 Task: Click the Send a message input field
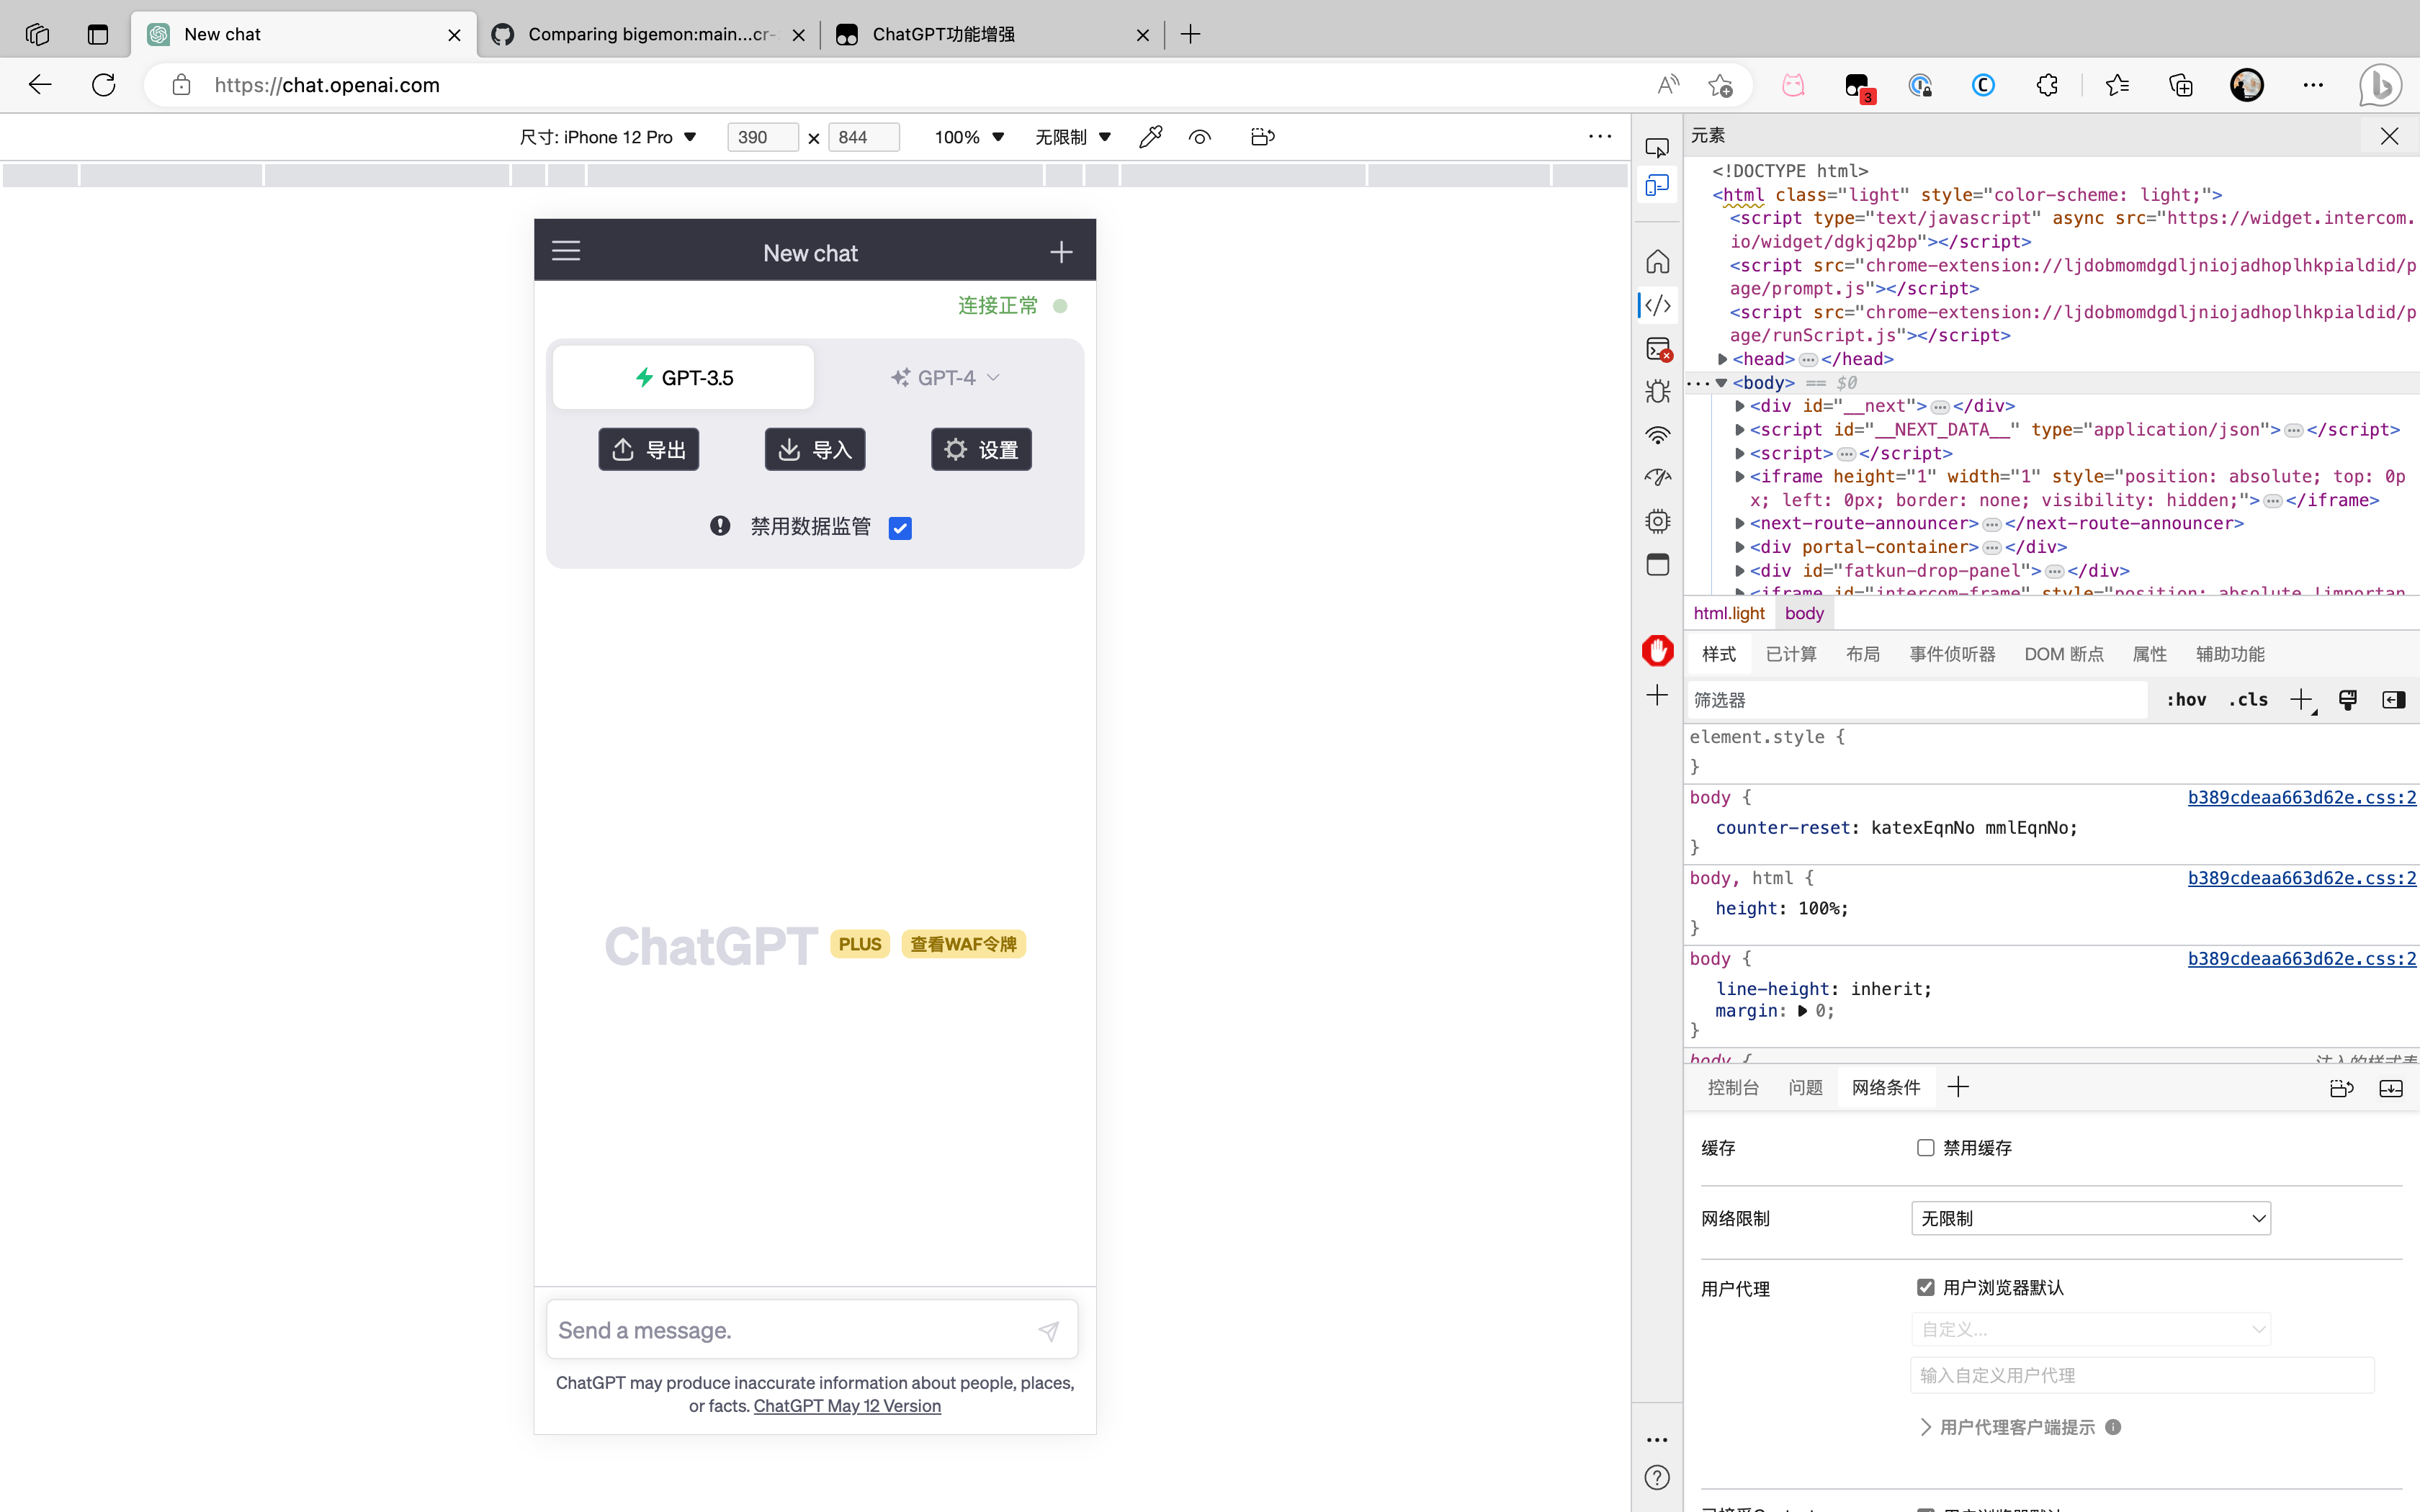(812, 1330)
